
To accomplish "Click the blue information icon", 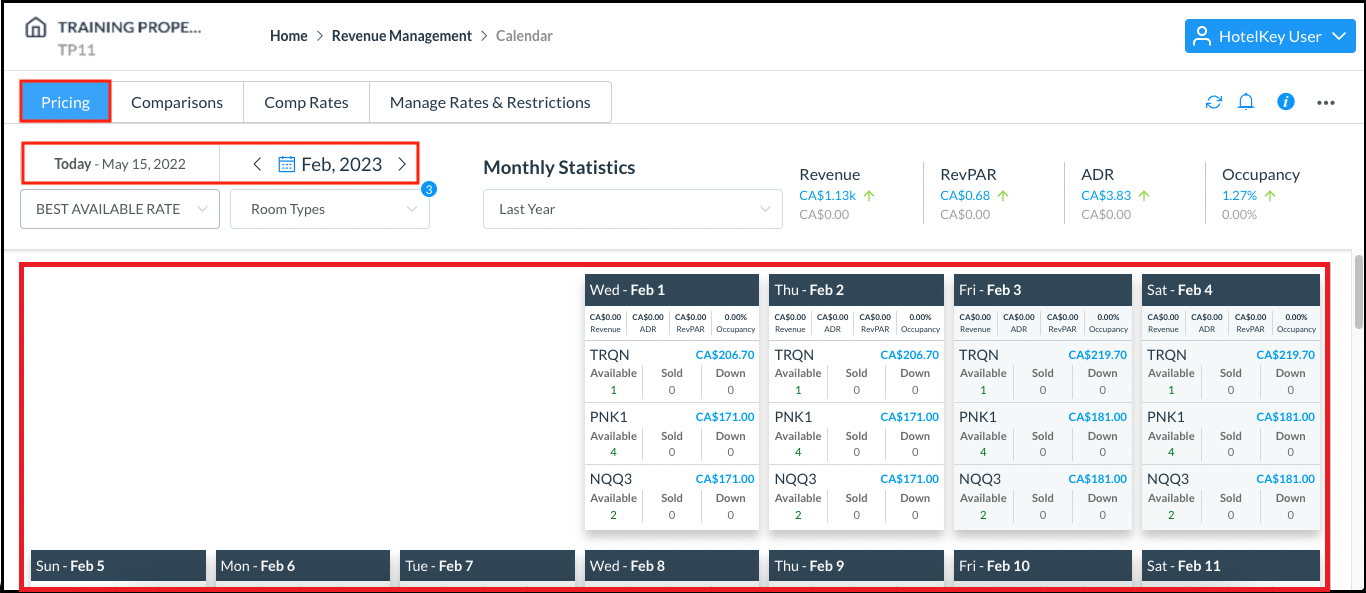I will pos(1286,102).
